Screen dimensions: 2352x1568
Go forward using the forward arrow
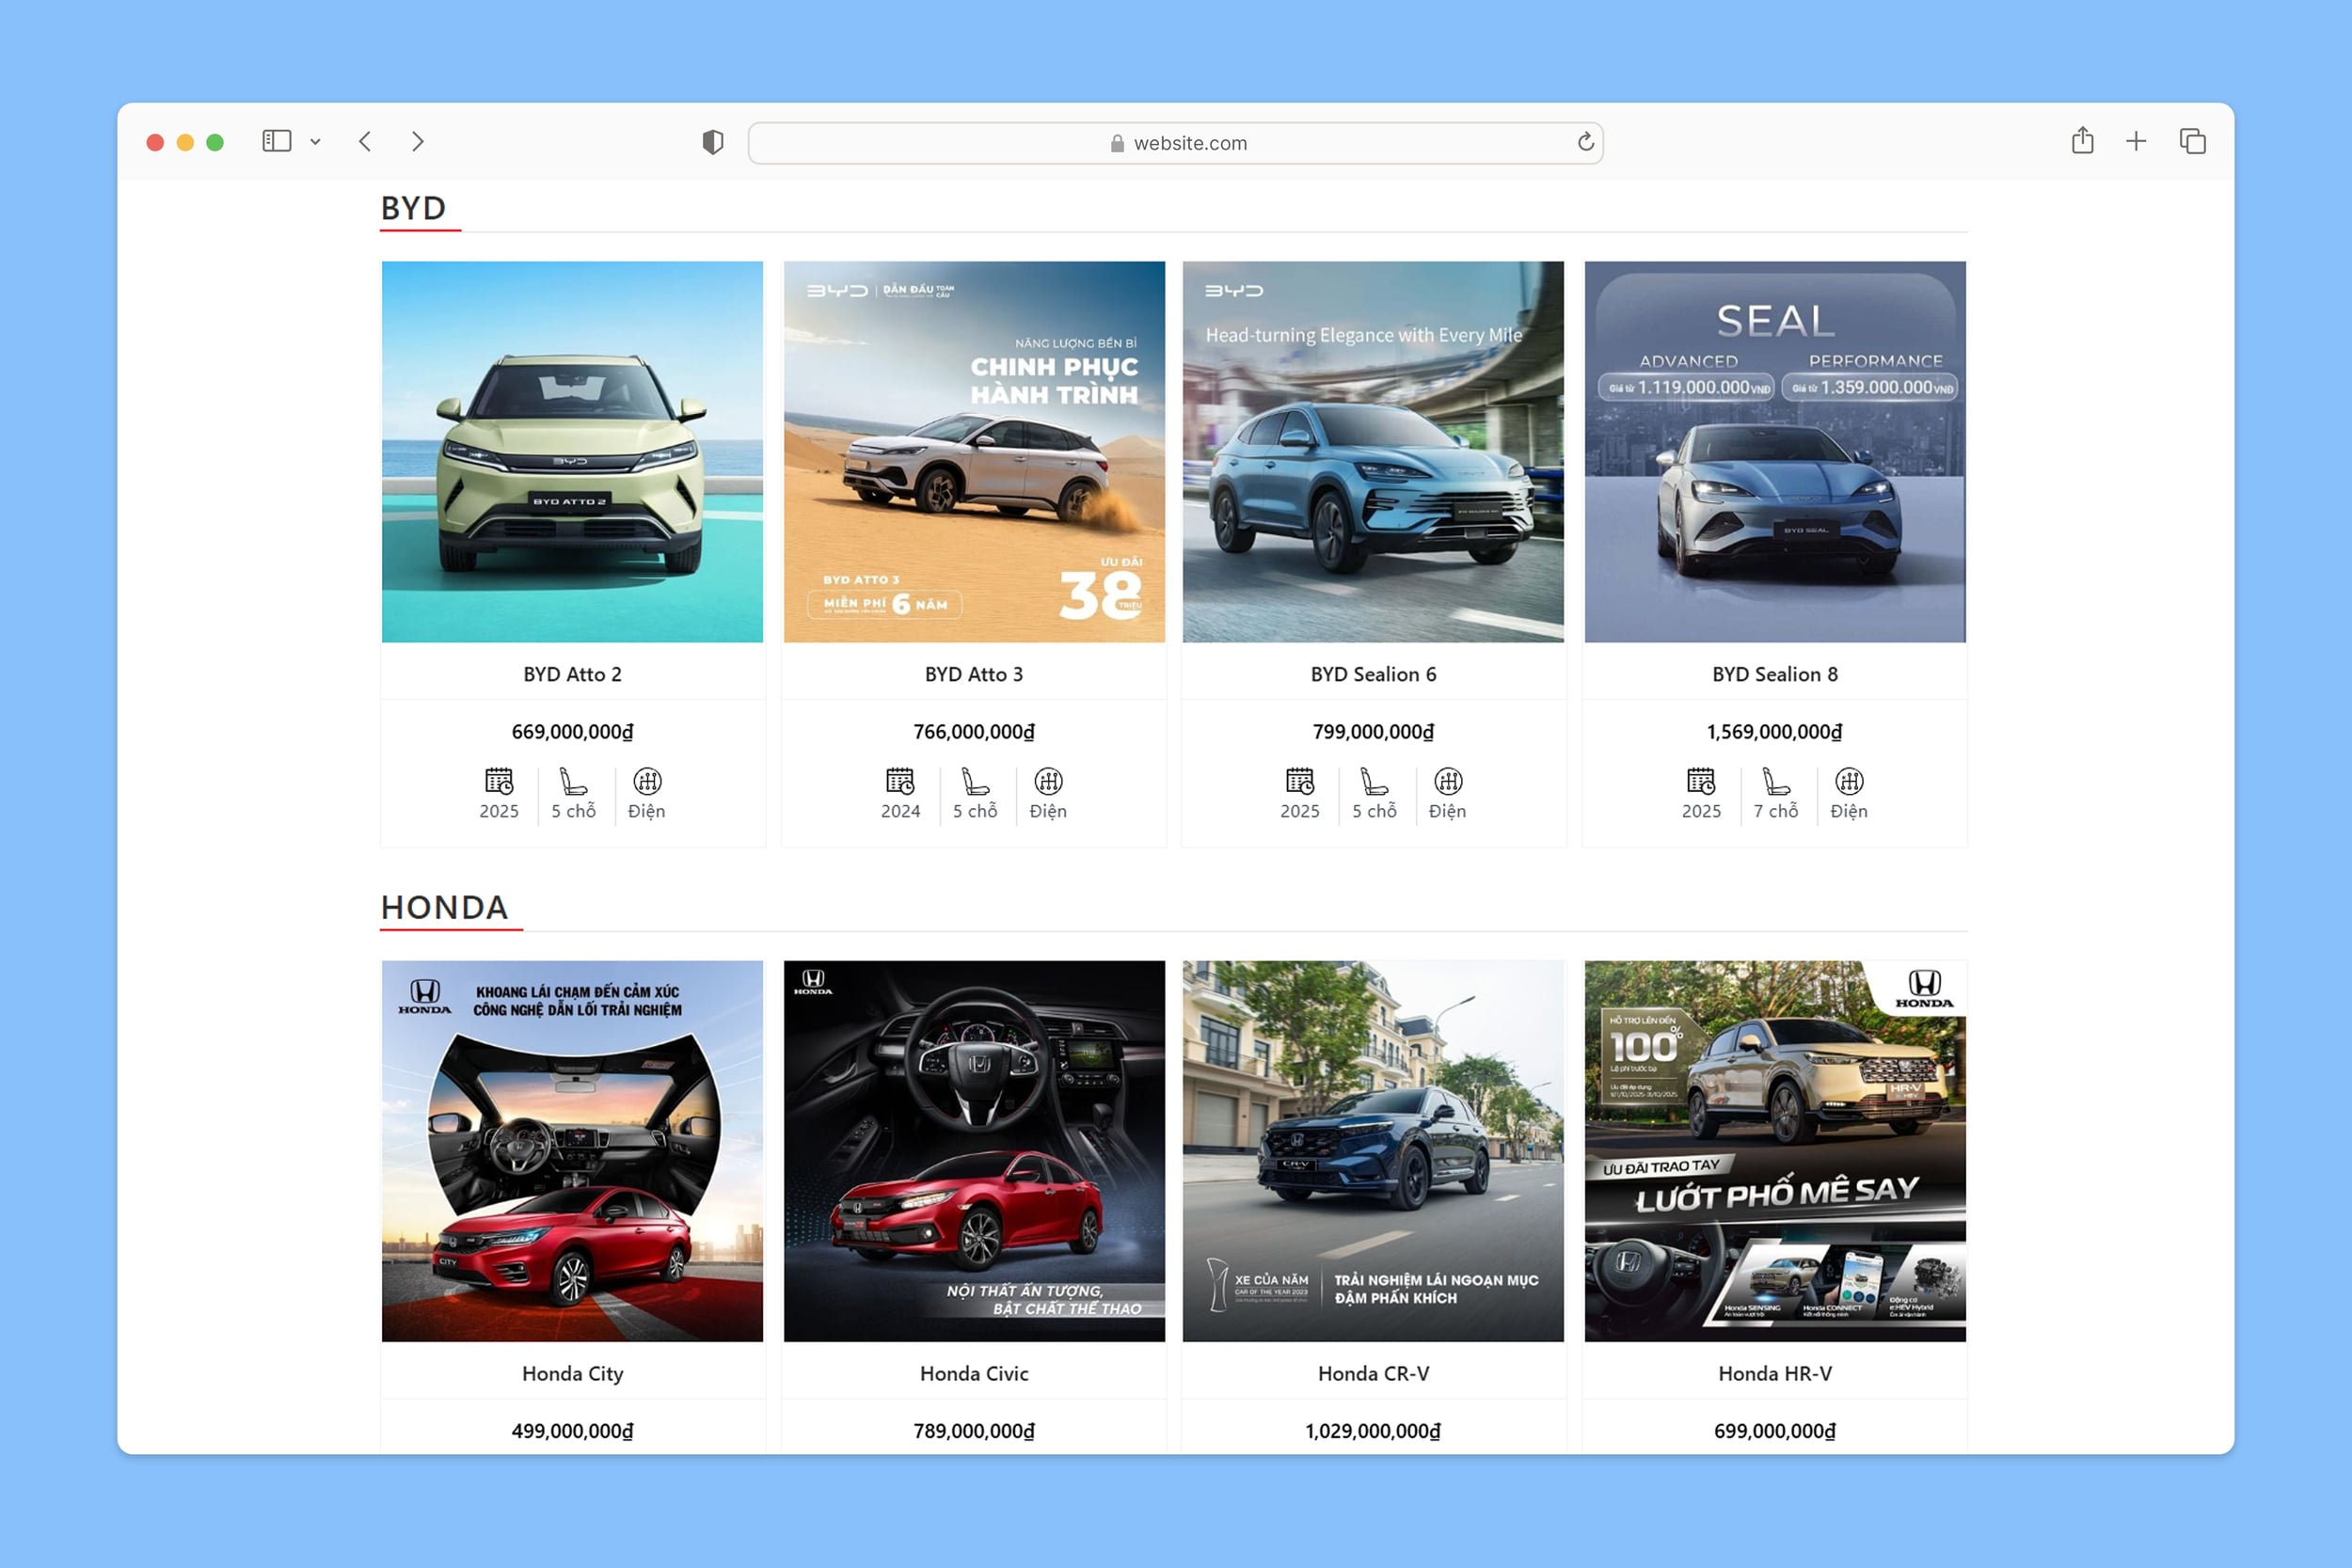(418, 141)
